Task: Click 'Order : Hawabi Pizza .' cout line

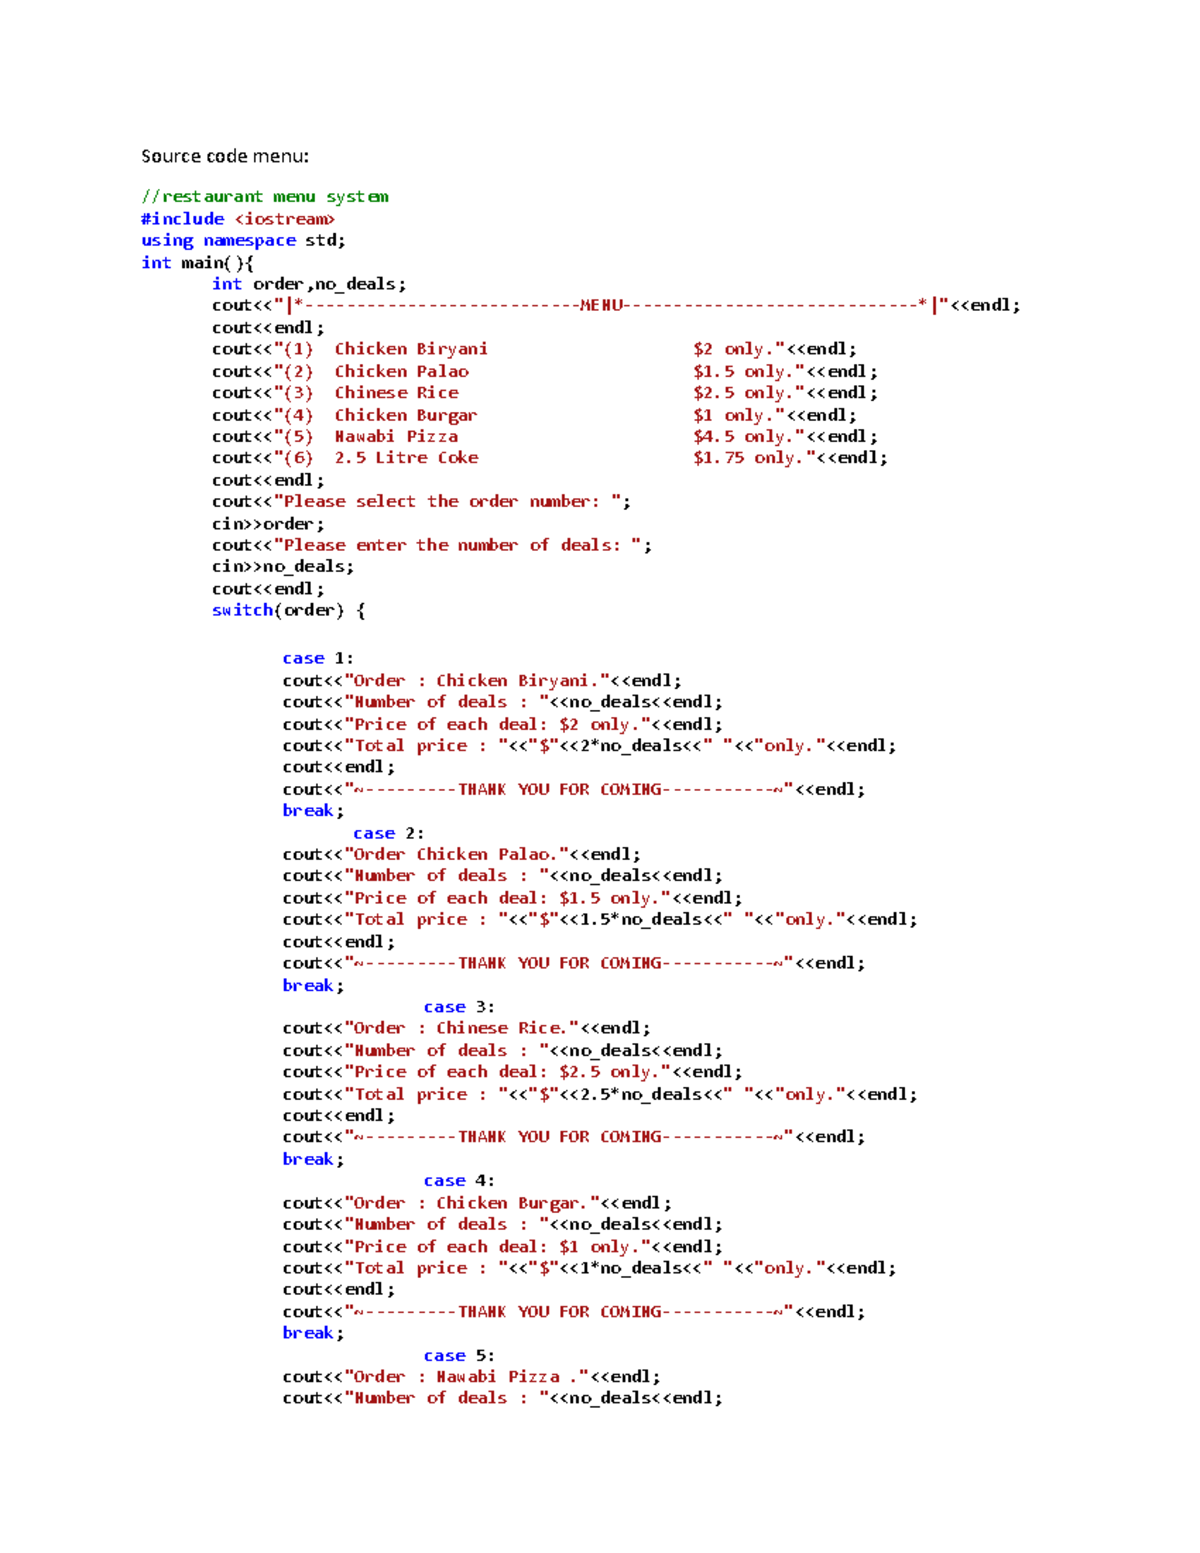Action: pos(472,1377)
